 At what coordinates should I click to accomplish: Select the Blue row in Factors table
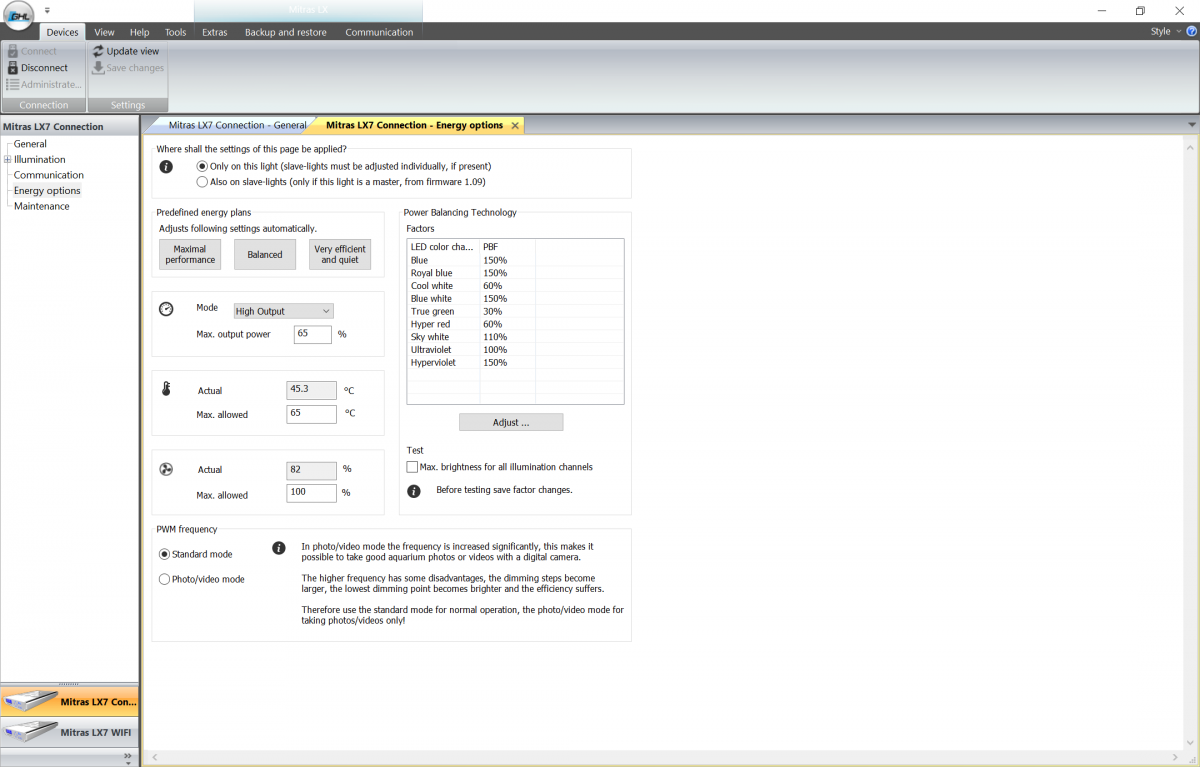(x=515, y=260)
